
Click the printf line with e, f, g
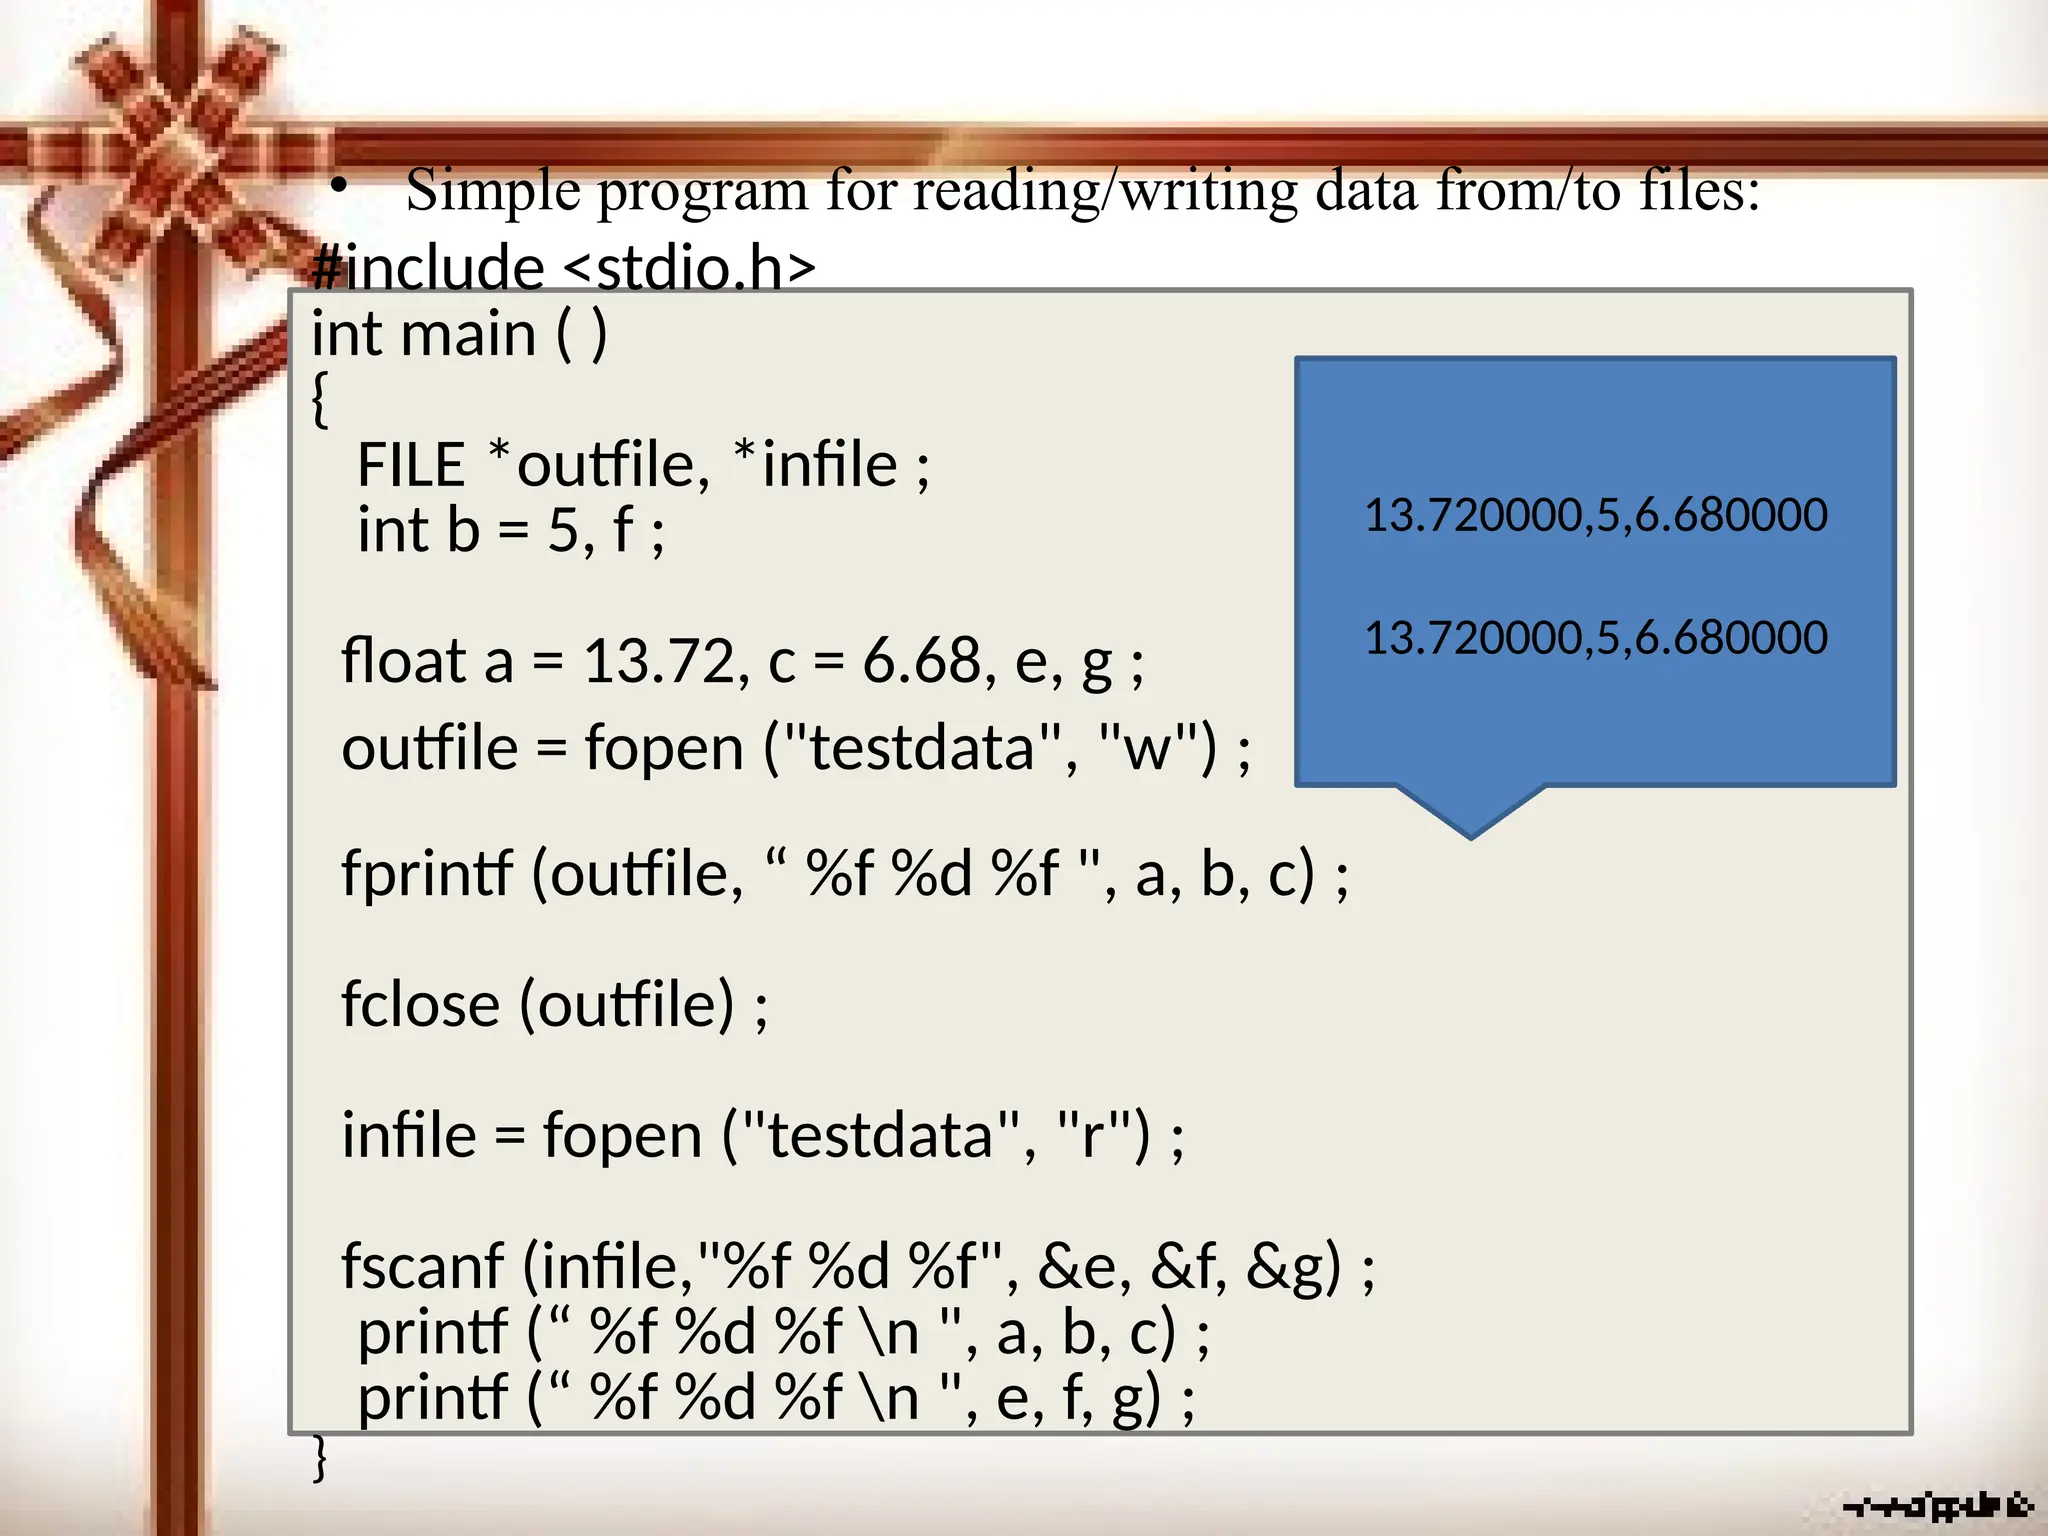(776, 1397)
